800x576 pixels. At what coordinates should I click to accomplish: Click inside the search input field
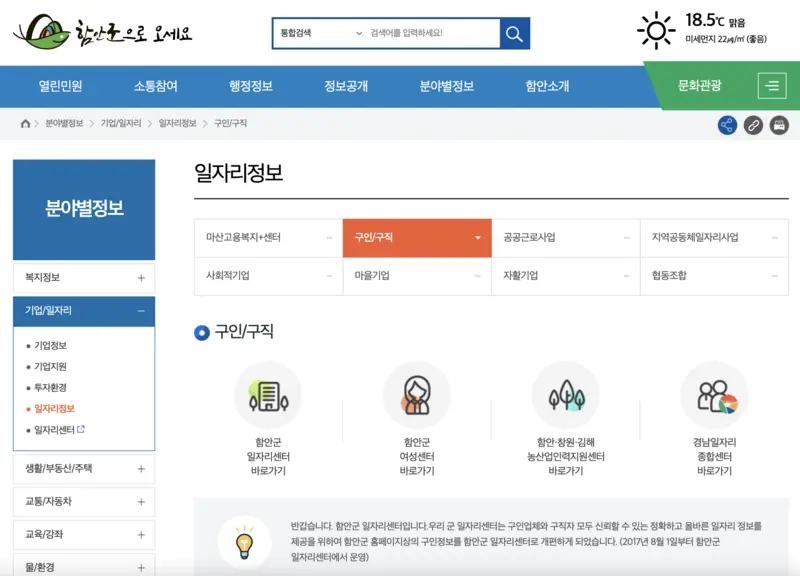[430, 33]
